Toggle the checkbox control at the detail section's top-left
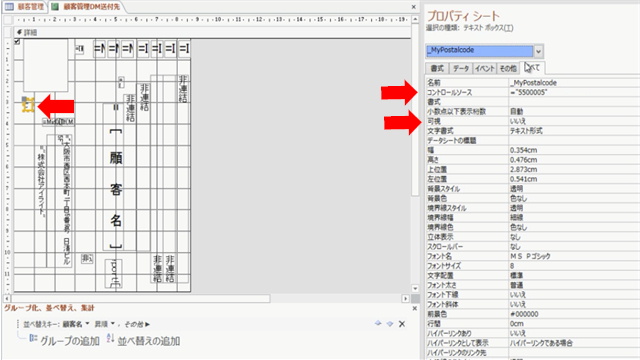This screenshot has width=640, height=360. 17,41
